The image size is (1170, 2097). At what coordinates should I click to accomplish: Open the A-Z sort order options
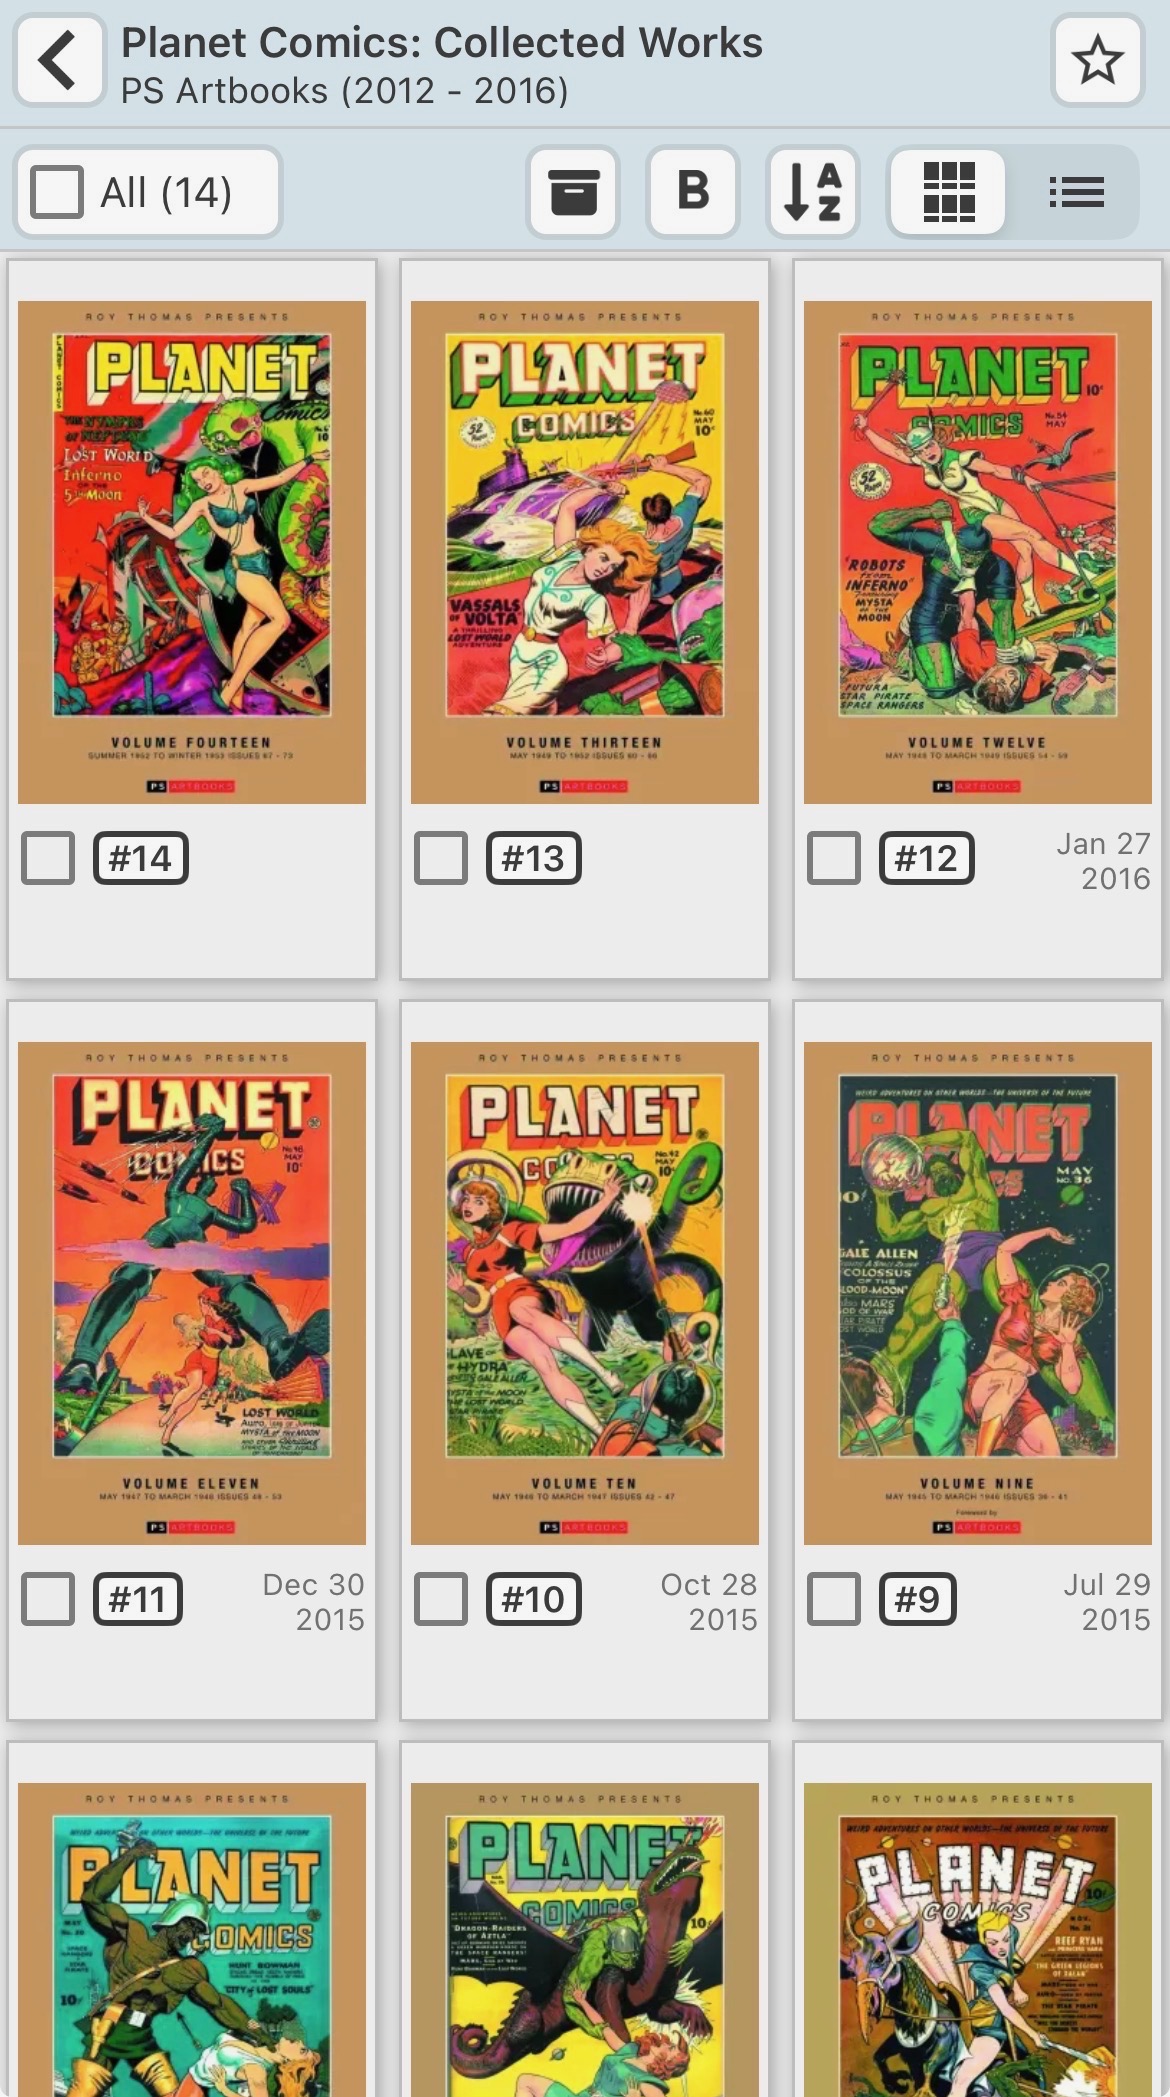point(813,191)
